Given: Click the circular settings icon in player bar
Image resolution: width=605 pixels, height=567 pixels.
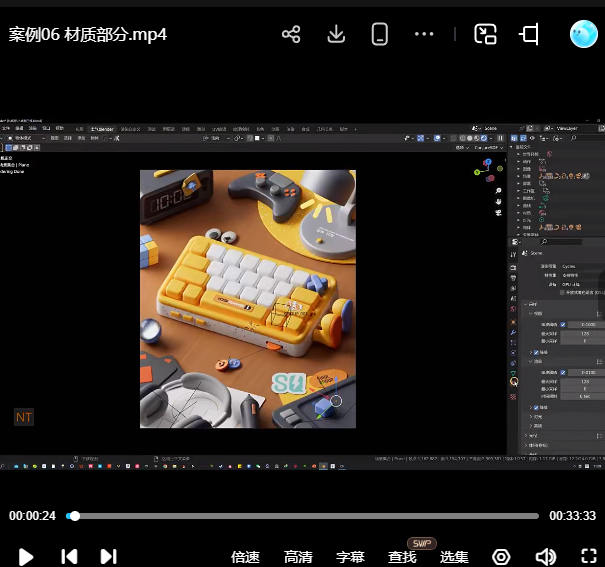Looking at the screenshot, I should tap(502, 556).
